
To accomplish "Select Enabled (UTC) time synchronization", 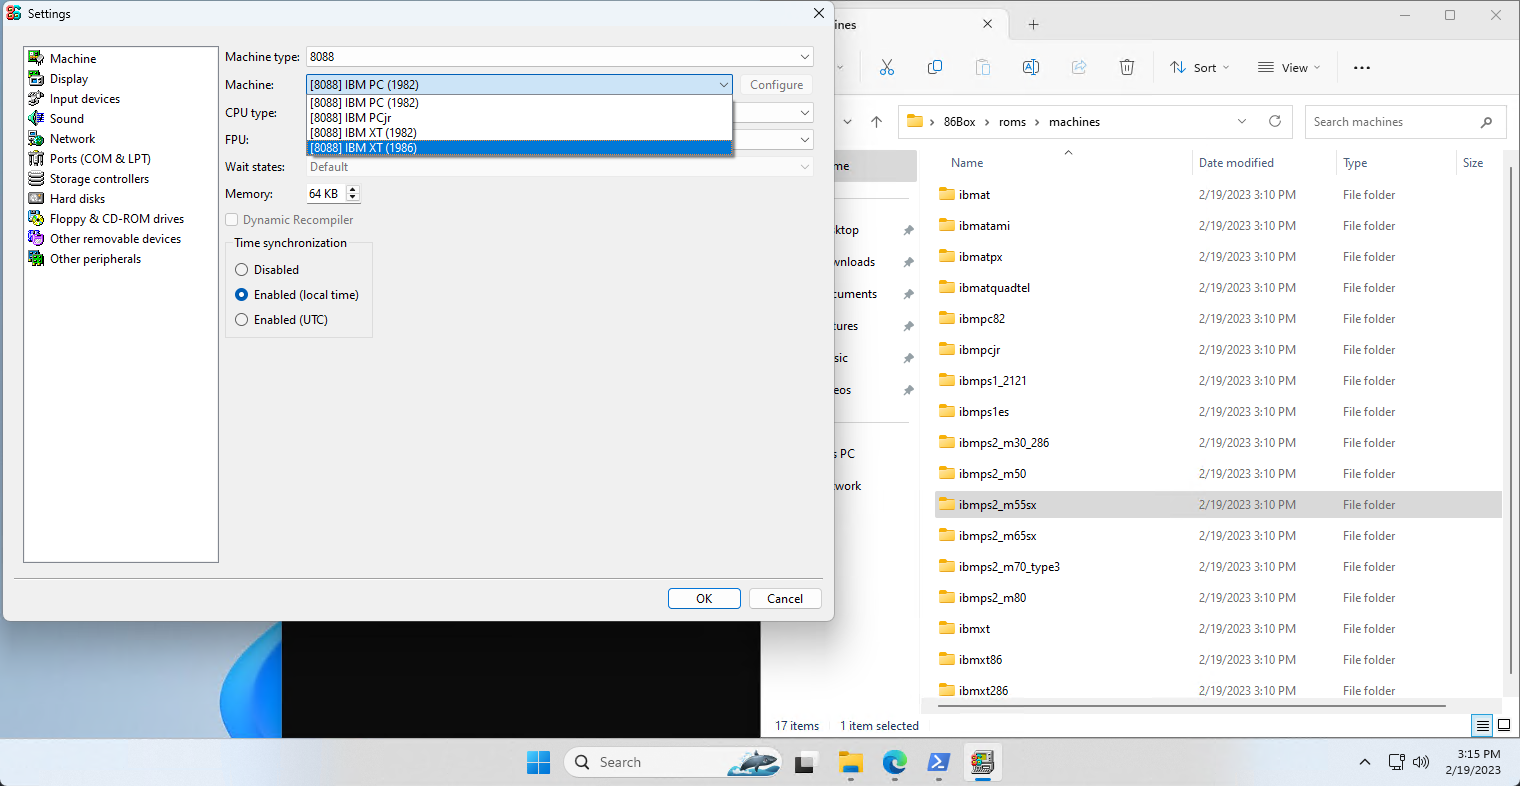I will (x=241, y=319).
